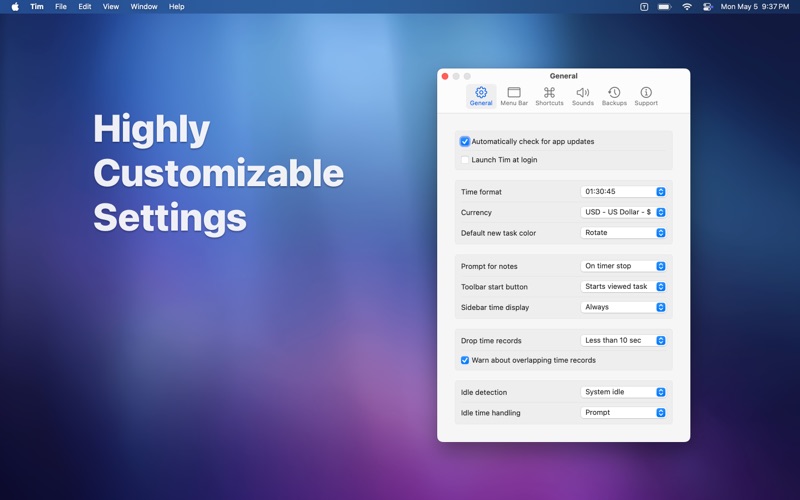
Task: Click the date and time clock
Action: click(x=755, y=7)
